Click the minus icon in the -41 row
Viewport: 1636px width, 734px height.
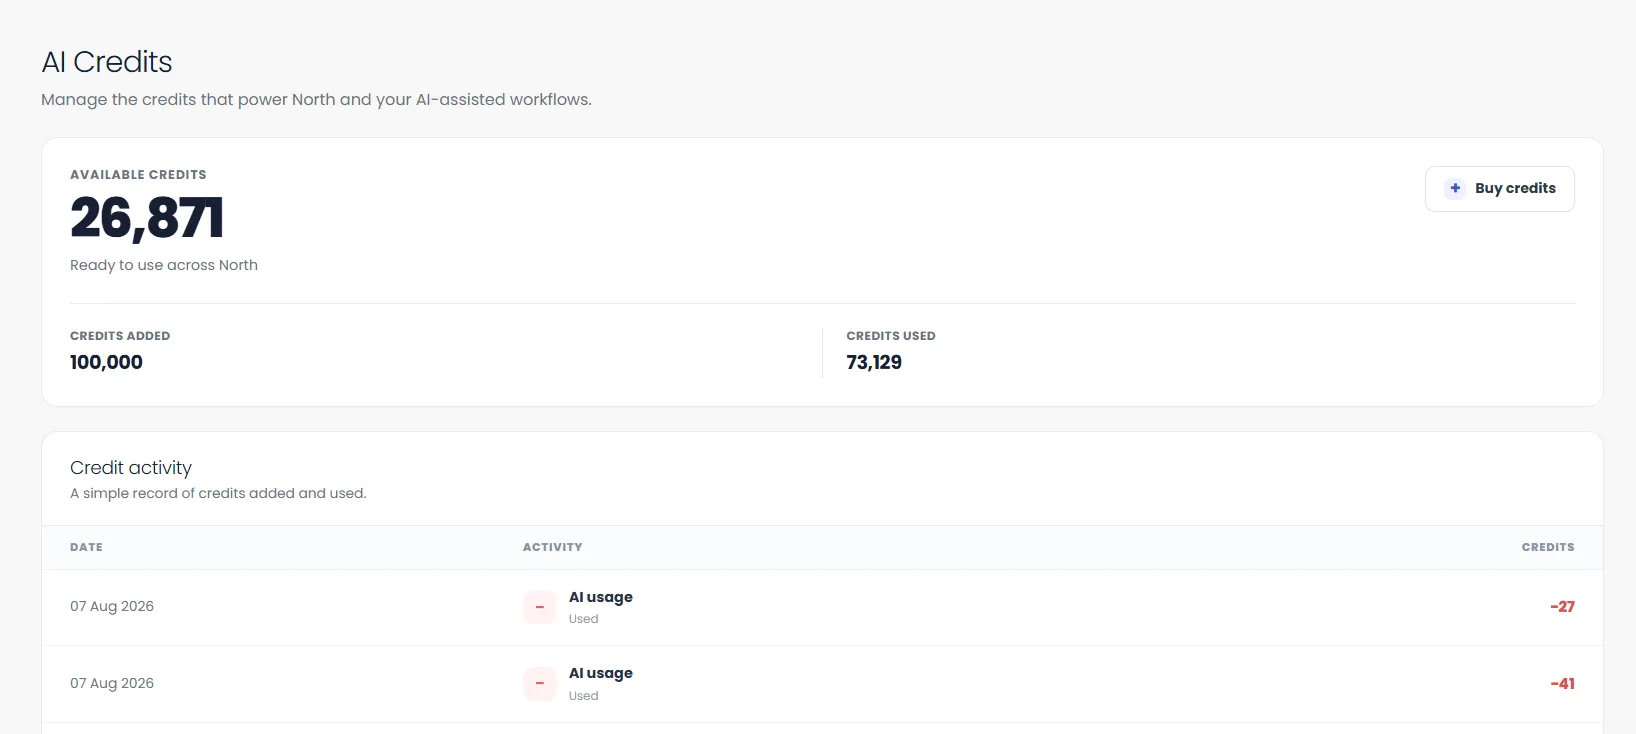point(540,684)
